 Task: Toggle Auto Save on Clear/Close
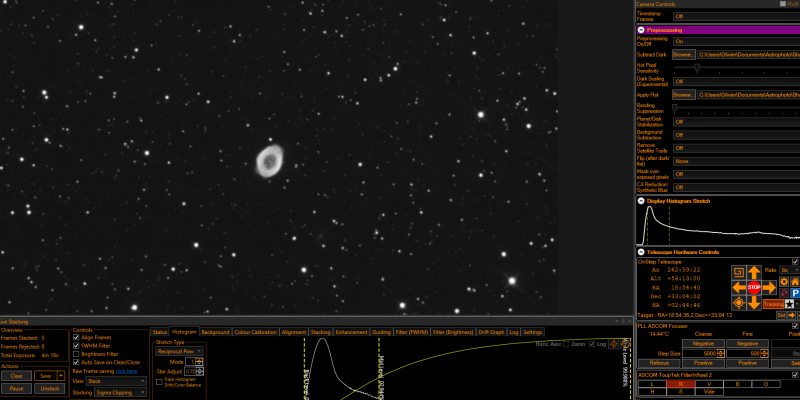[77, 362]
